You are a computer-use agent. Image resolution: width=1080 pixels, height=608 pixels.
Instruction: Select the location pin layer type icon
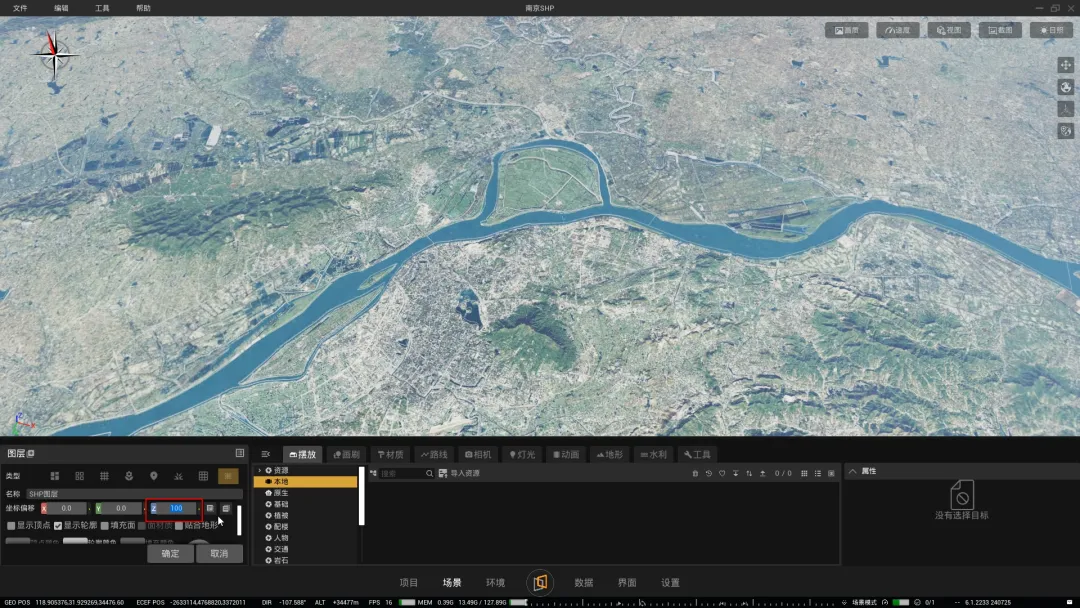(x=154, y=476)
